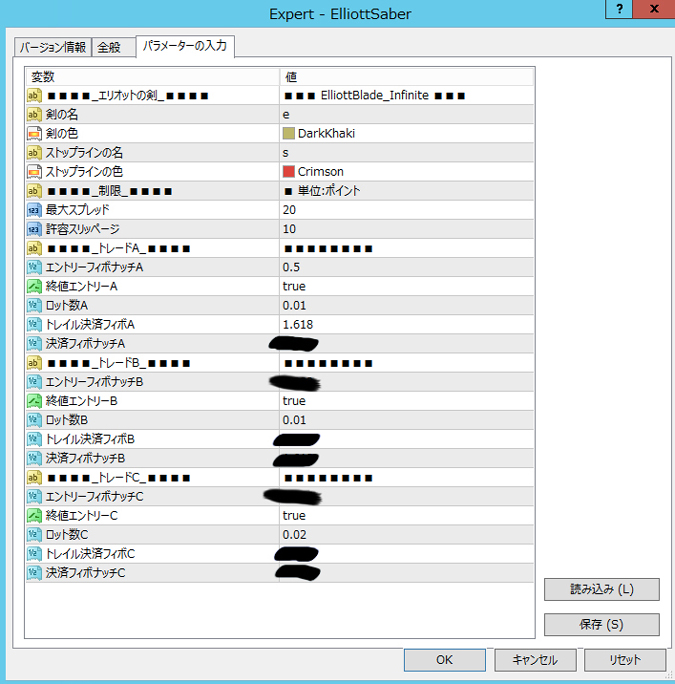This screenshot has width=675, height=684.
Task: Click the string icon beside 剣の名
Action: pos(34,114)
